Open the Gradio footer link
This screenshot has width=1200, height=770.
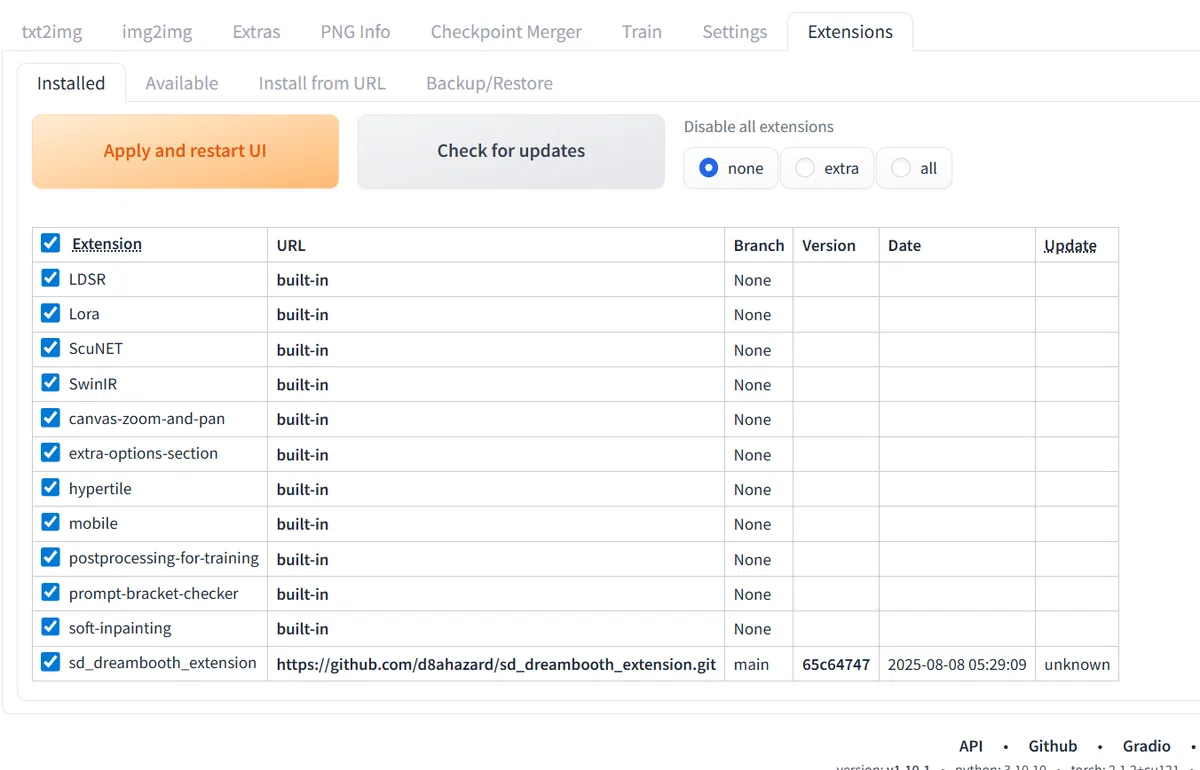pos(1147,746)
